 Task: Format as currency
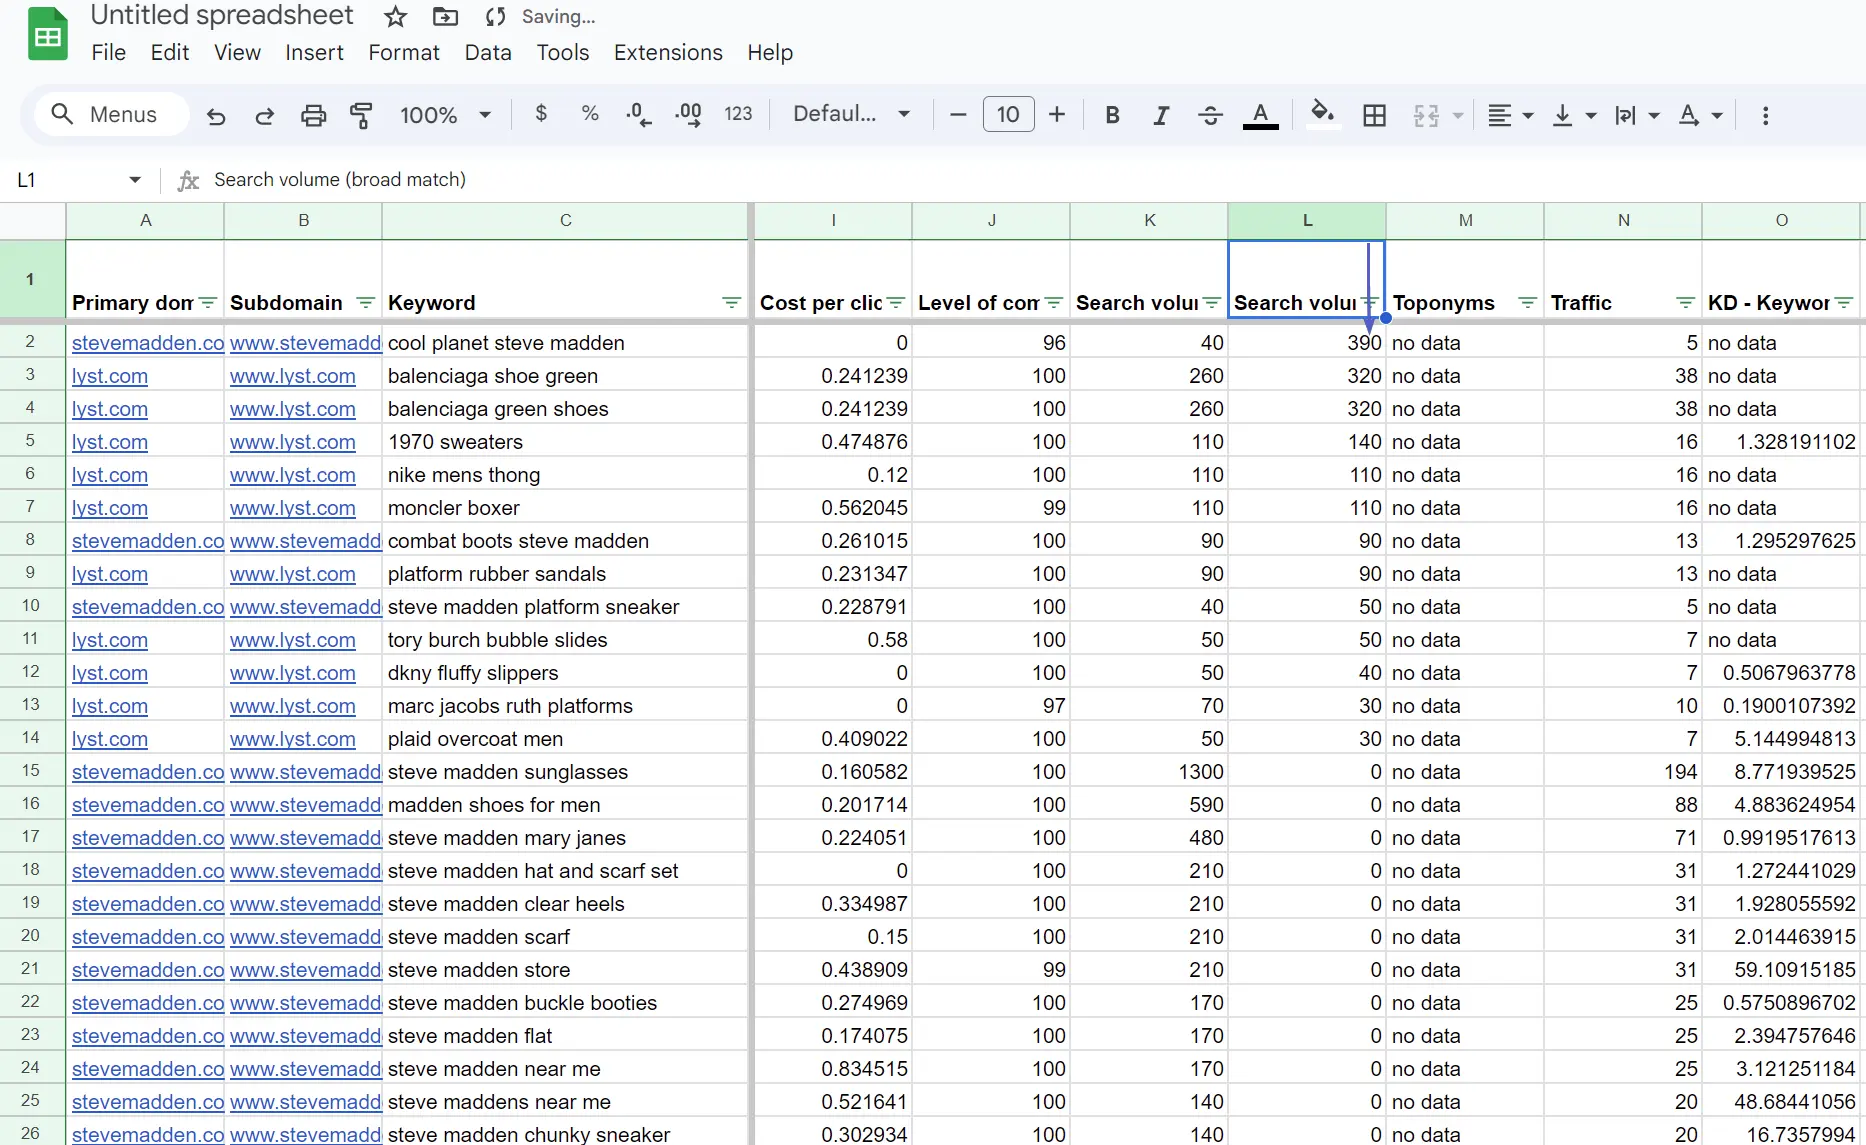[541, 114]
